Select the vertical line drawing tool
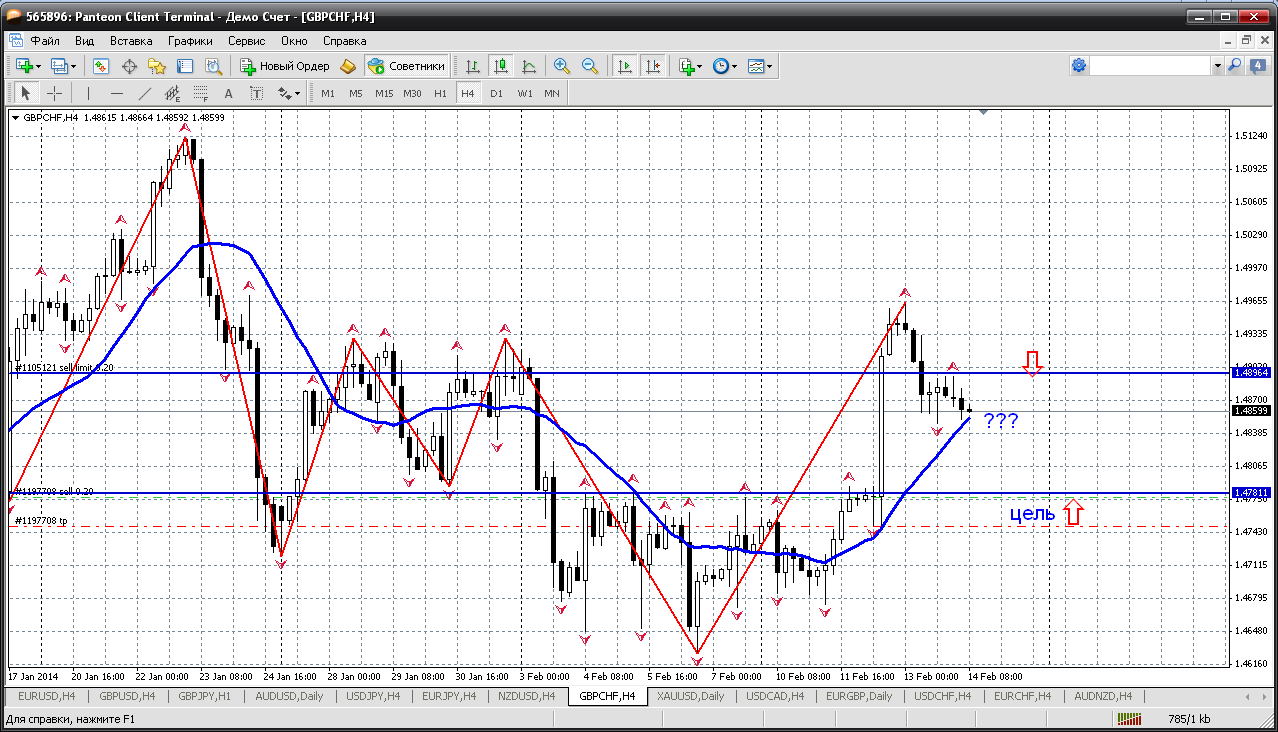The height and width of the screenshot is (732, 1278). (x=89, y=93)
